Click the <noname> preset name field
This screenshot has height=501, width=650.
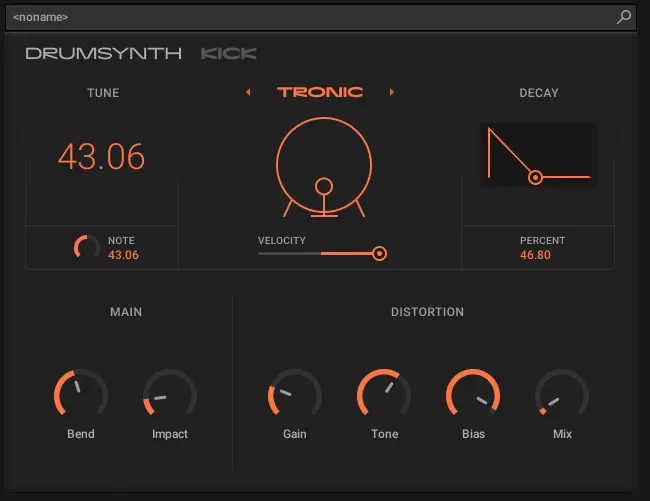coord(300,17)
